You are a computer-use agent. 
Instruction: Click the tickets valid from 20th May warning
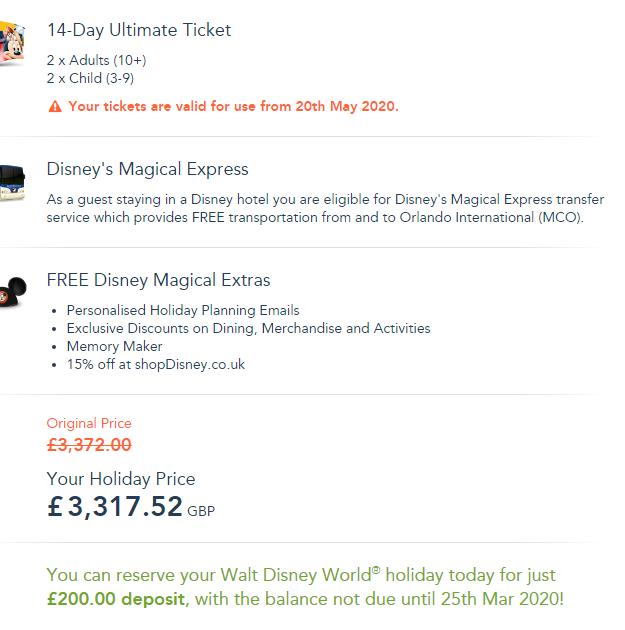coord(233,106)
